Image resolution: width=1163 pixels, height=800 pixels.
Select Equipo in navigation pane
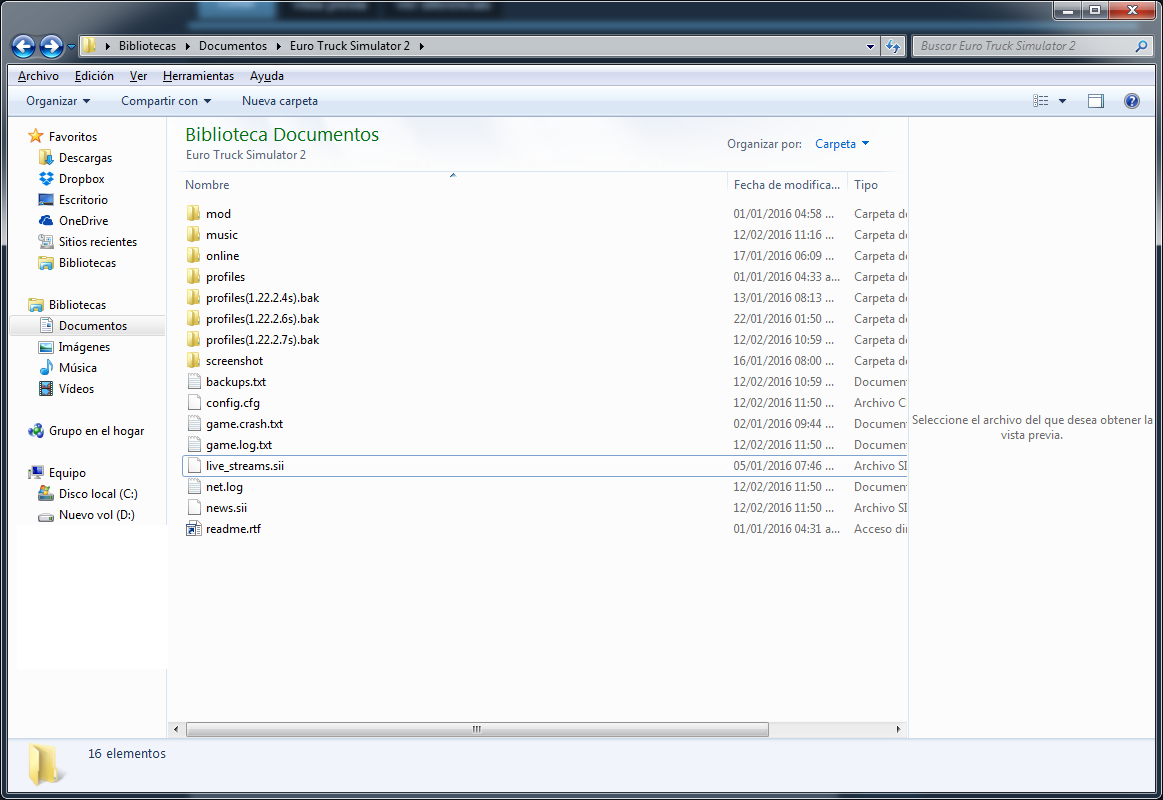[x=67, y=472]
